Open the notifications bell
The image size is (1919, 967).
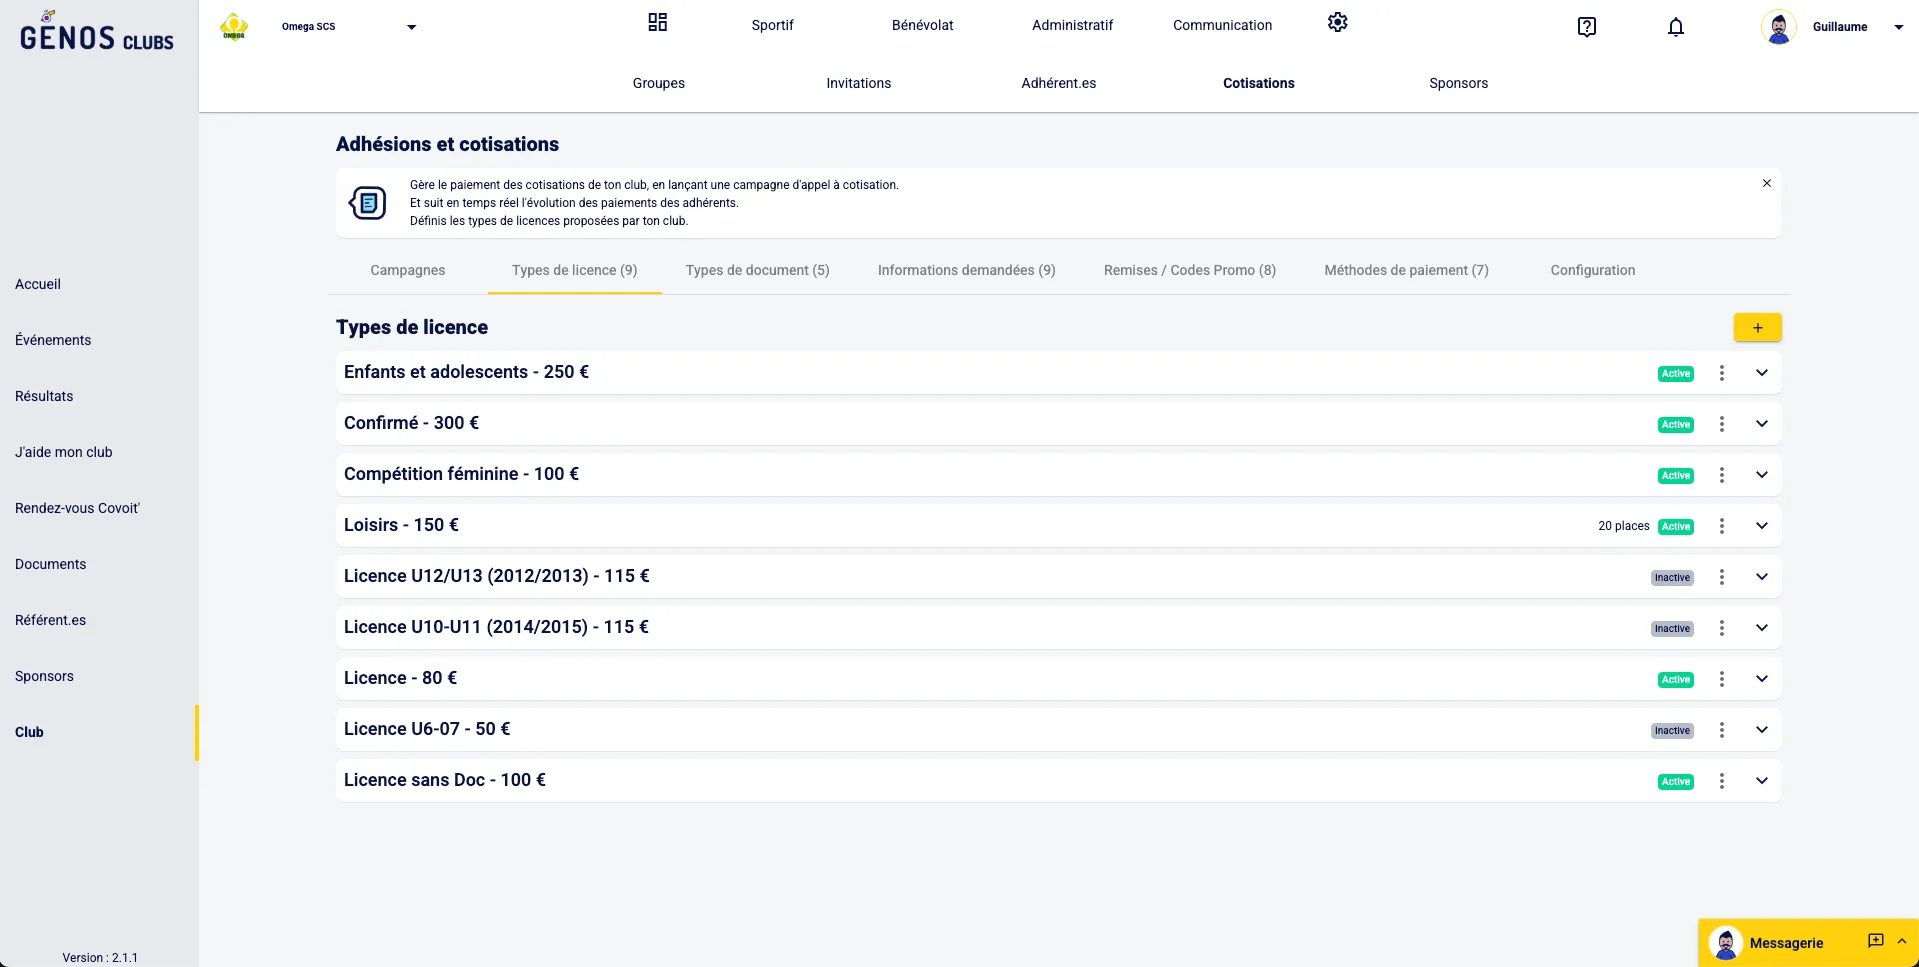(x=1675, y=27)
